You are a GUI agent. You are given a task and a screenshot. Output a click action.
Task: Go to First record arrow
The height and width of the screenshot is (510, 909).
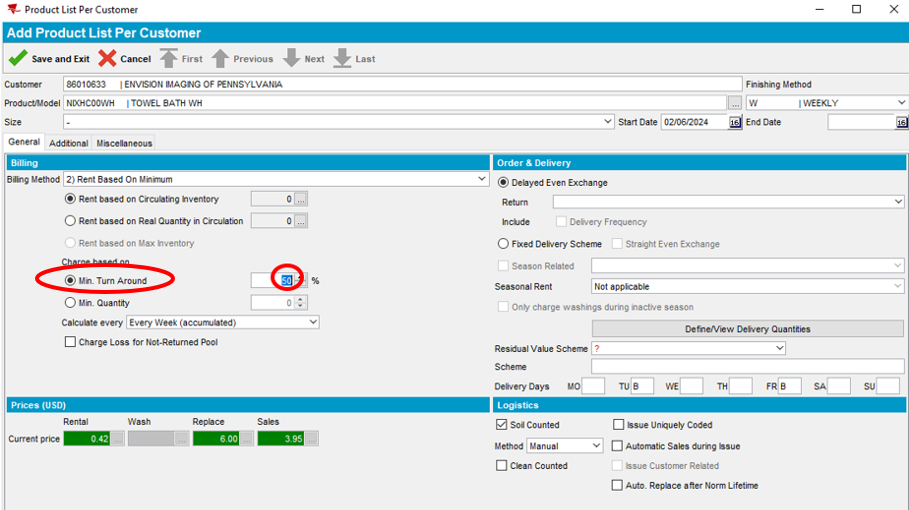pyautogui.click(x=169, y=59)
